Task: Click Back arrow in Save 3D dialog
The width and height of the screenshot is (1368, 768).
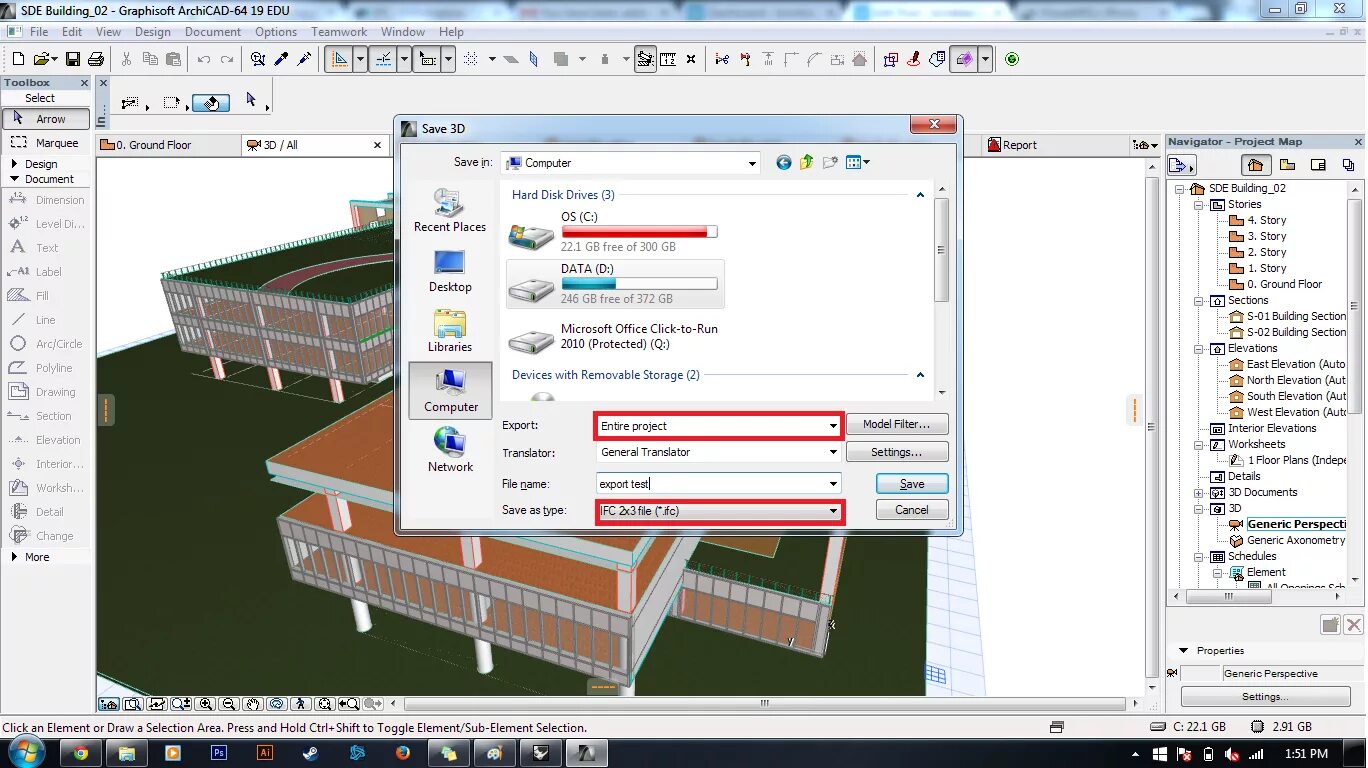Action: pyautogui.click(x=783, y=162)
